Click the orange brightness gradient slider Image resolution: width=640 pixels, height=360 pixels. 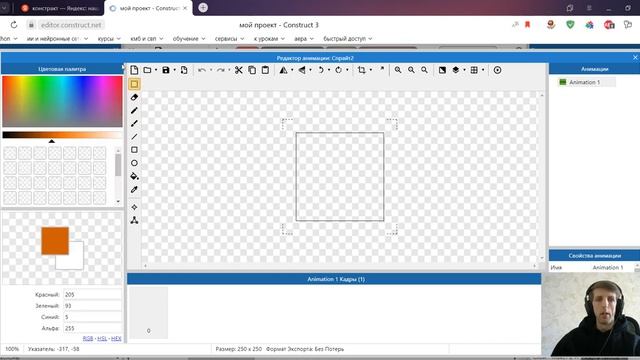point(62,135)
